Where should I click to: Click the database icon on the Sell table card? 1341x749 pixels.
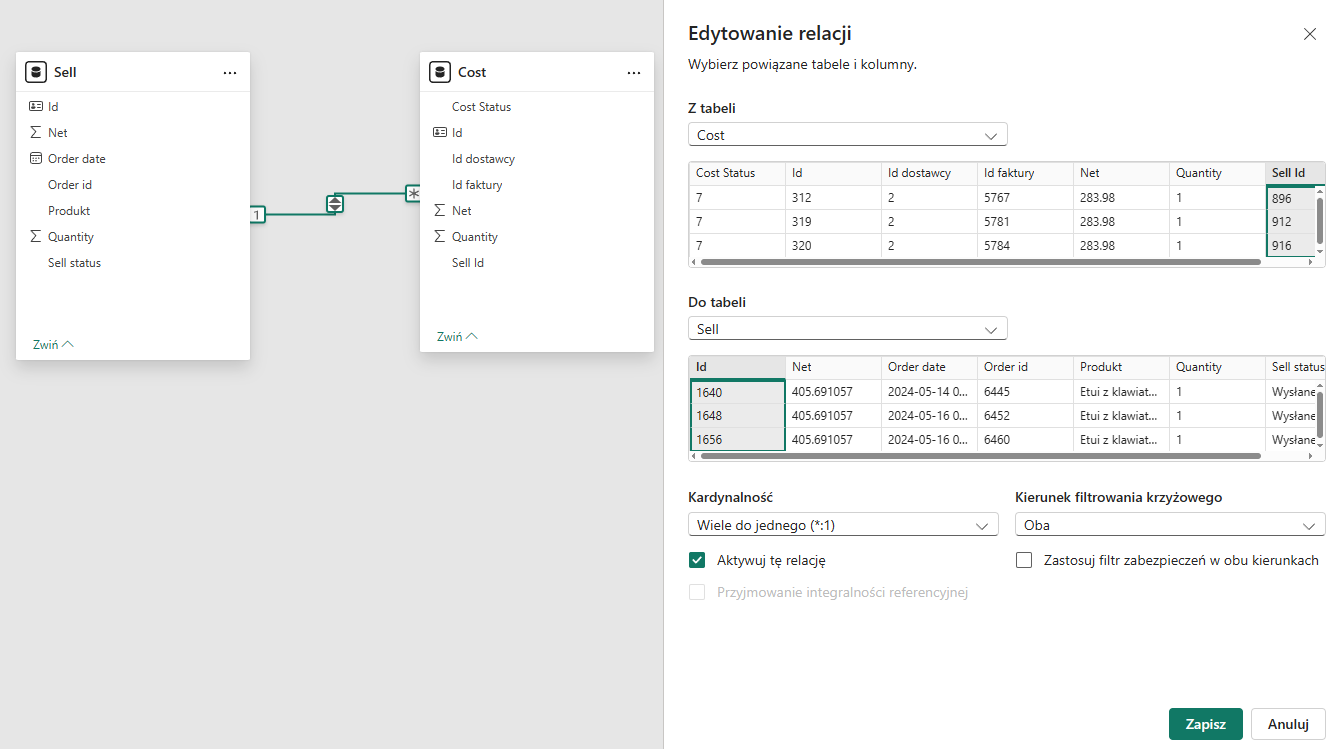[36, 72]
